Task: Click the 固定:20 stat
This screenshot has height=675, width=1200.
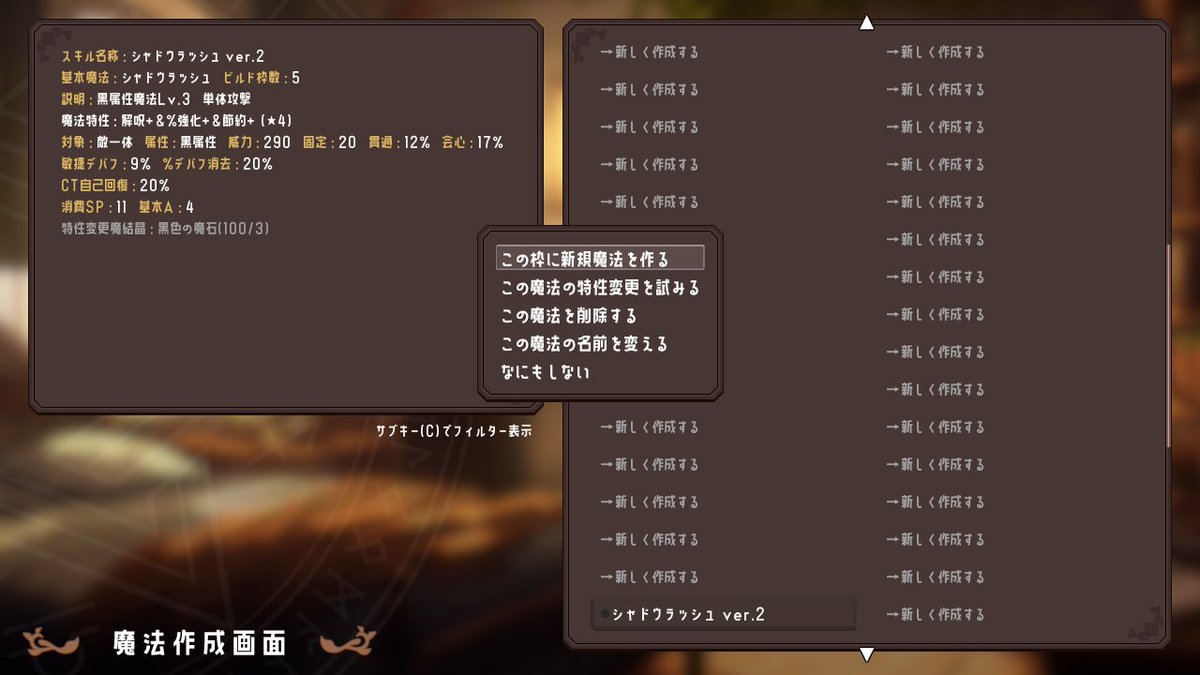Action: pyautogui.click(x=330, y=142)
